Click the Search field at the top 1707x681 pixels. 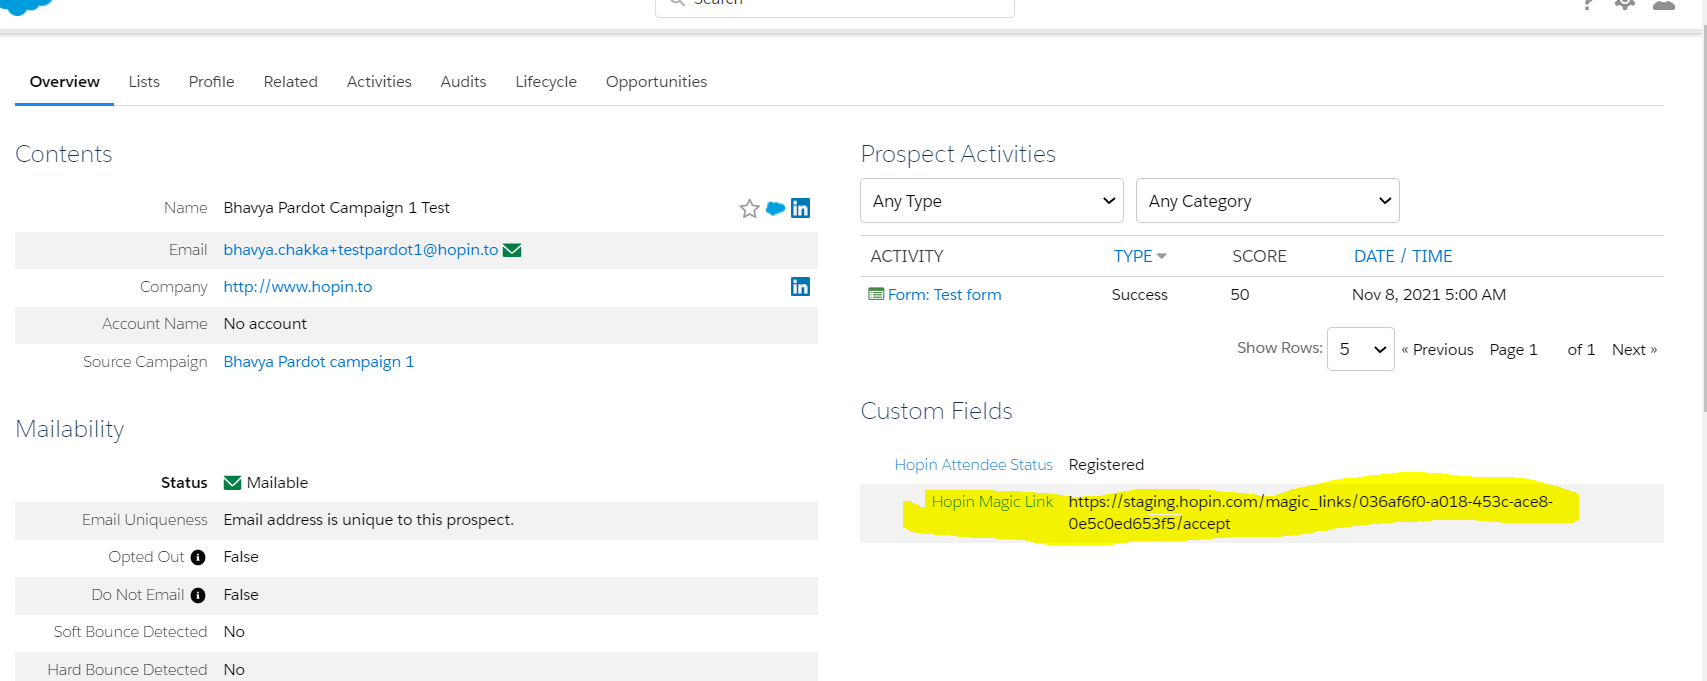coord(835,5)
